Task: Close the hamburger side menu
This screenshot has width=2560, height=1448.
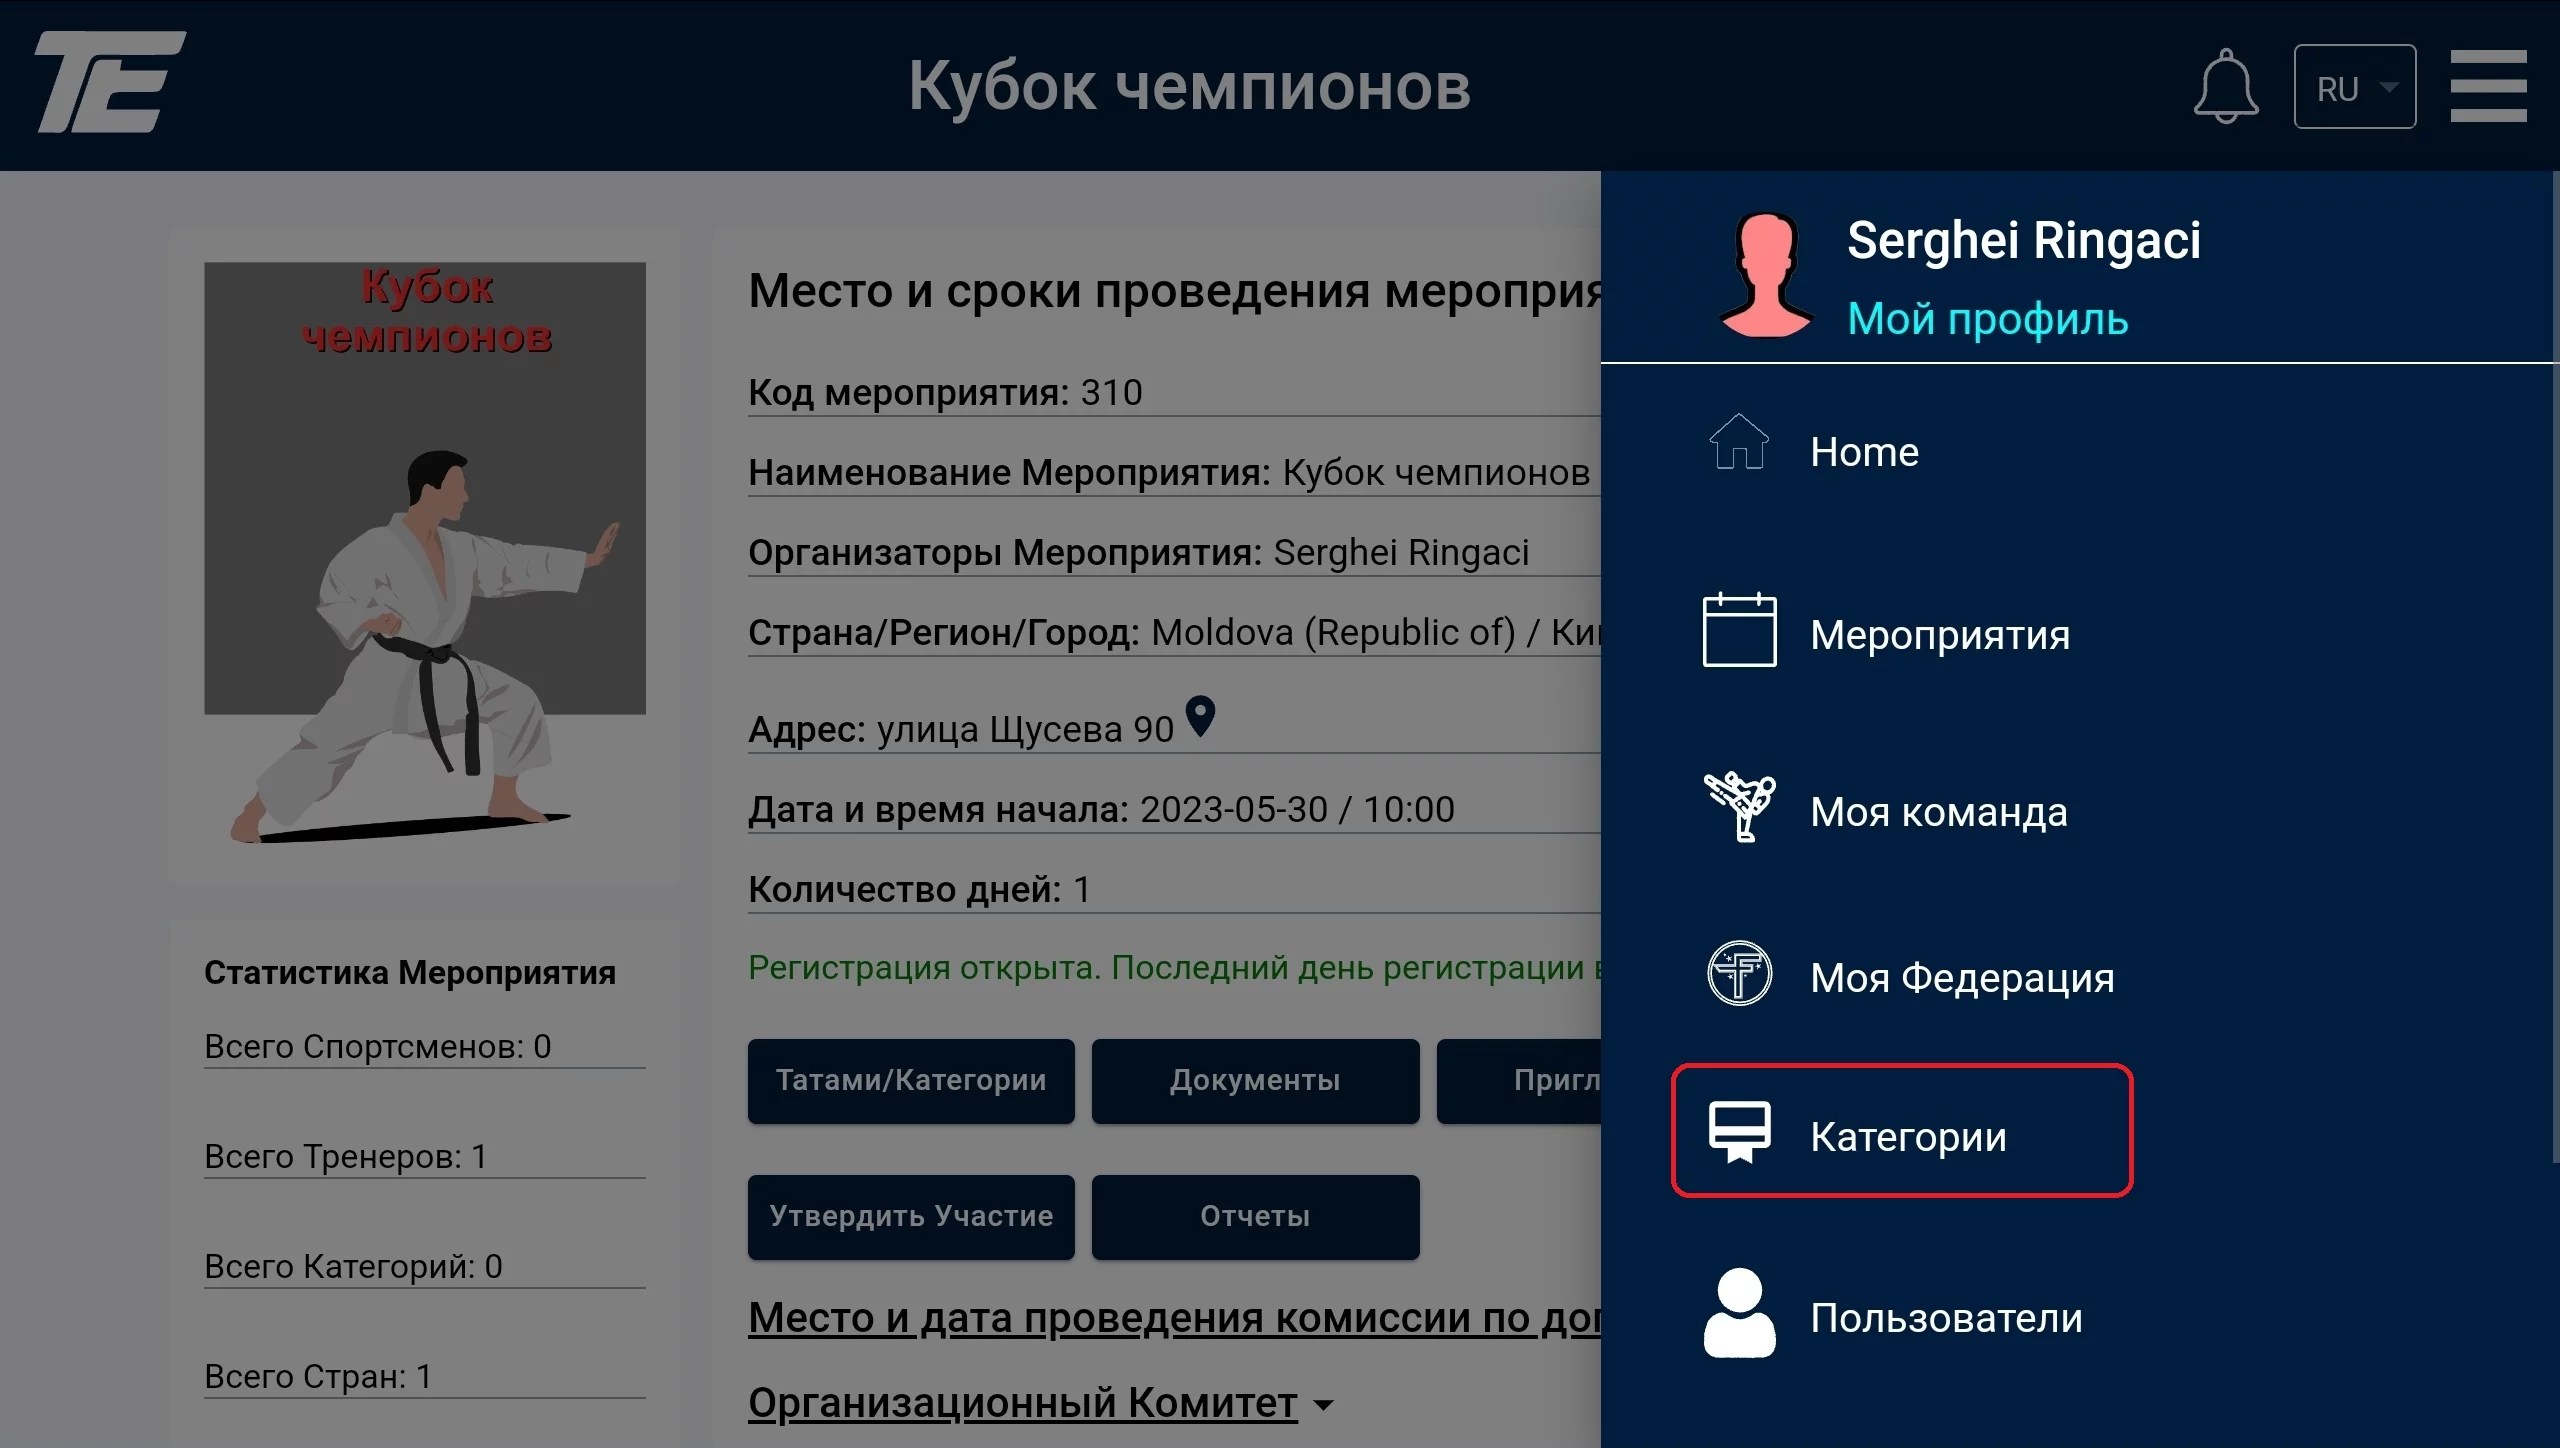Action: (2488, 86)
